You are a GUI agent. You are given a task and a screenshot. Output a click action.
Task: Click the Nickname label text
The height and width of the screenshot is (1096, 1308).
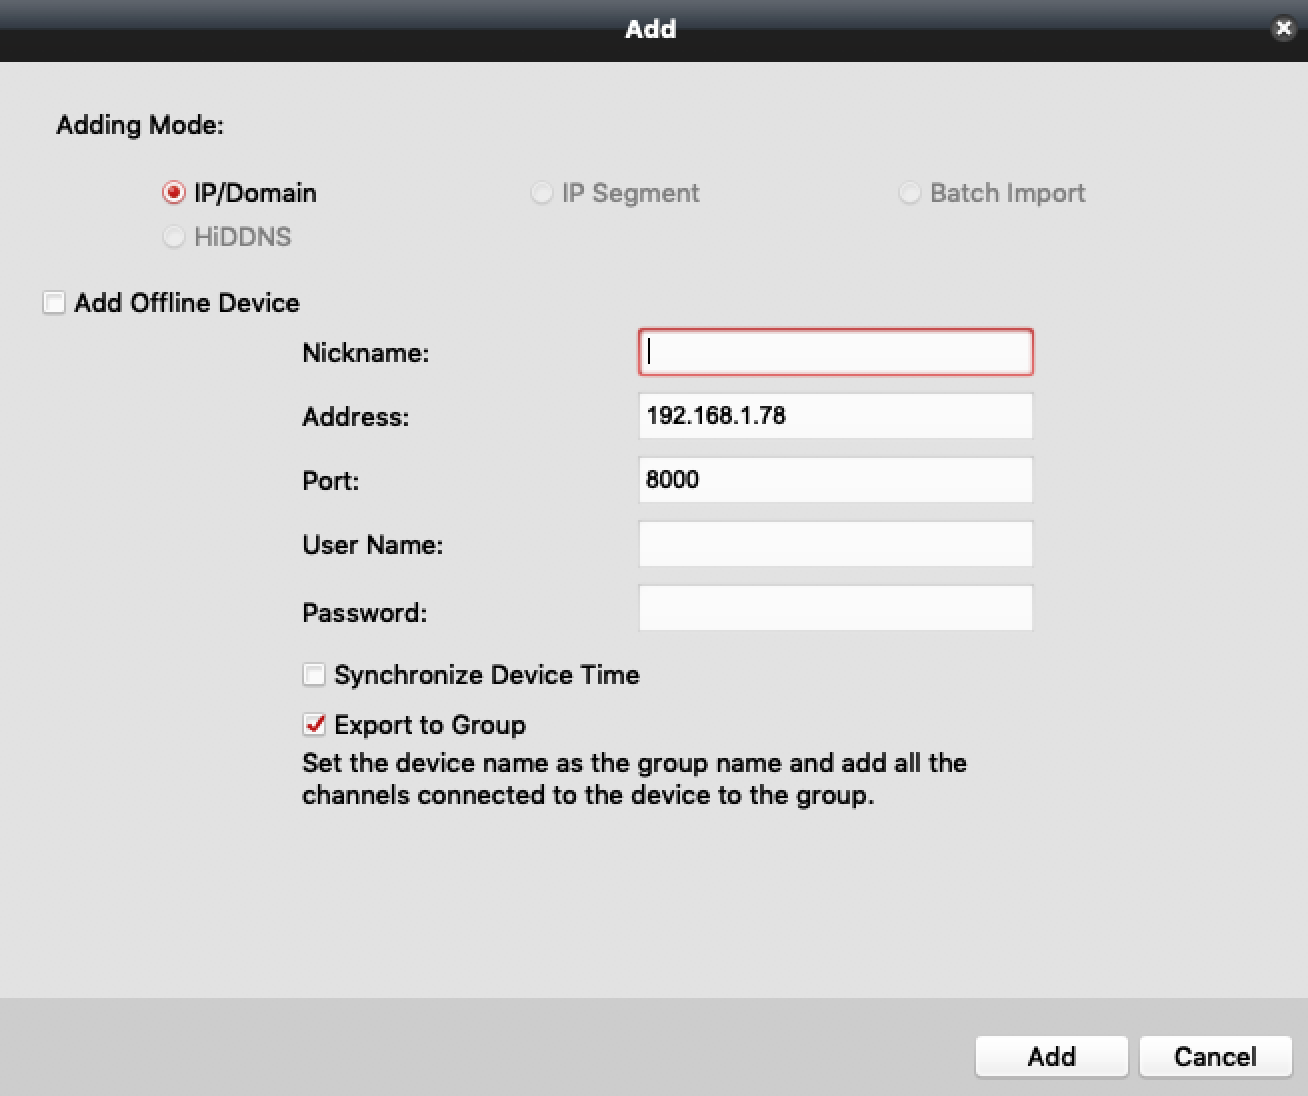pyautogui.click(x=365, y=353)
